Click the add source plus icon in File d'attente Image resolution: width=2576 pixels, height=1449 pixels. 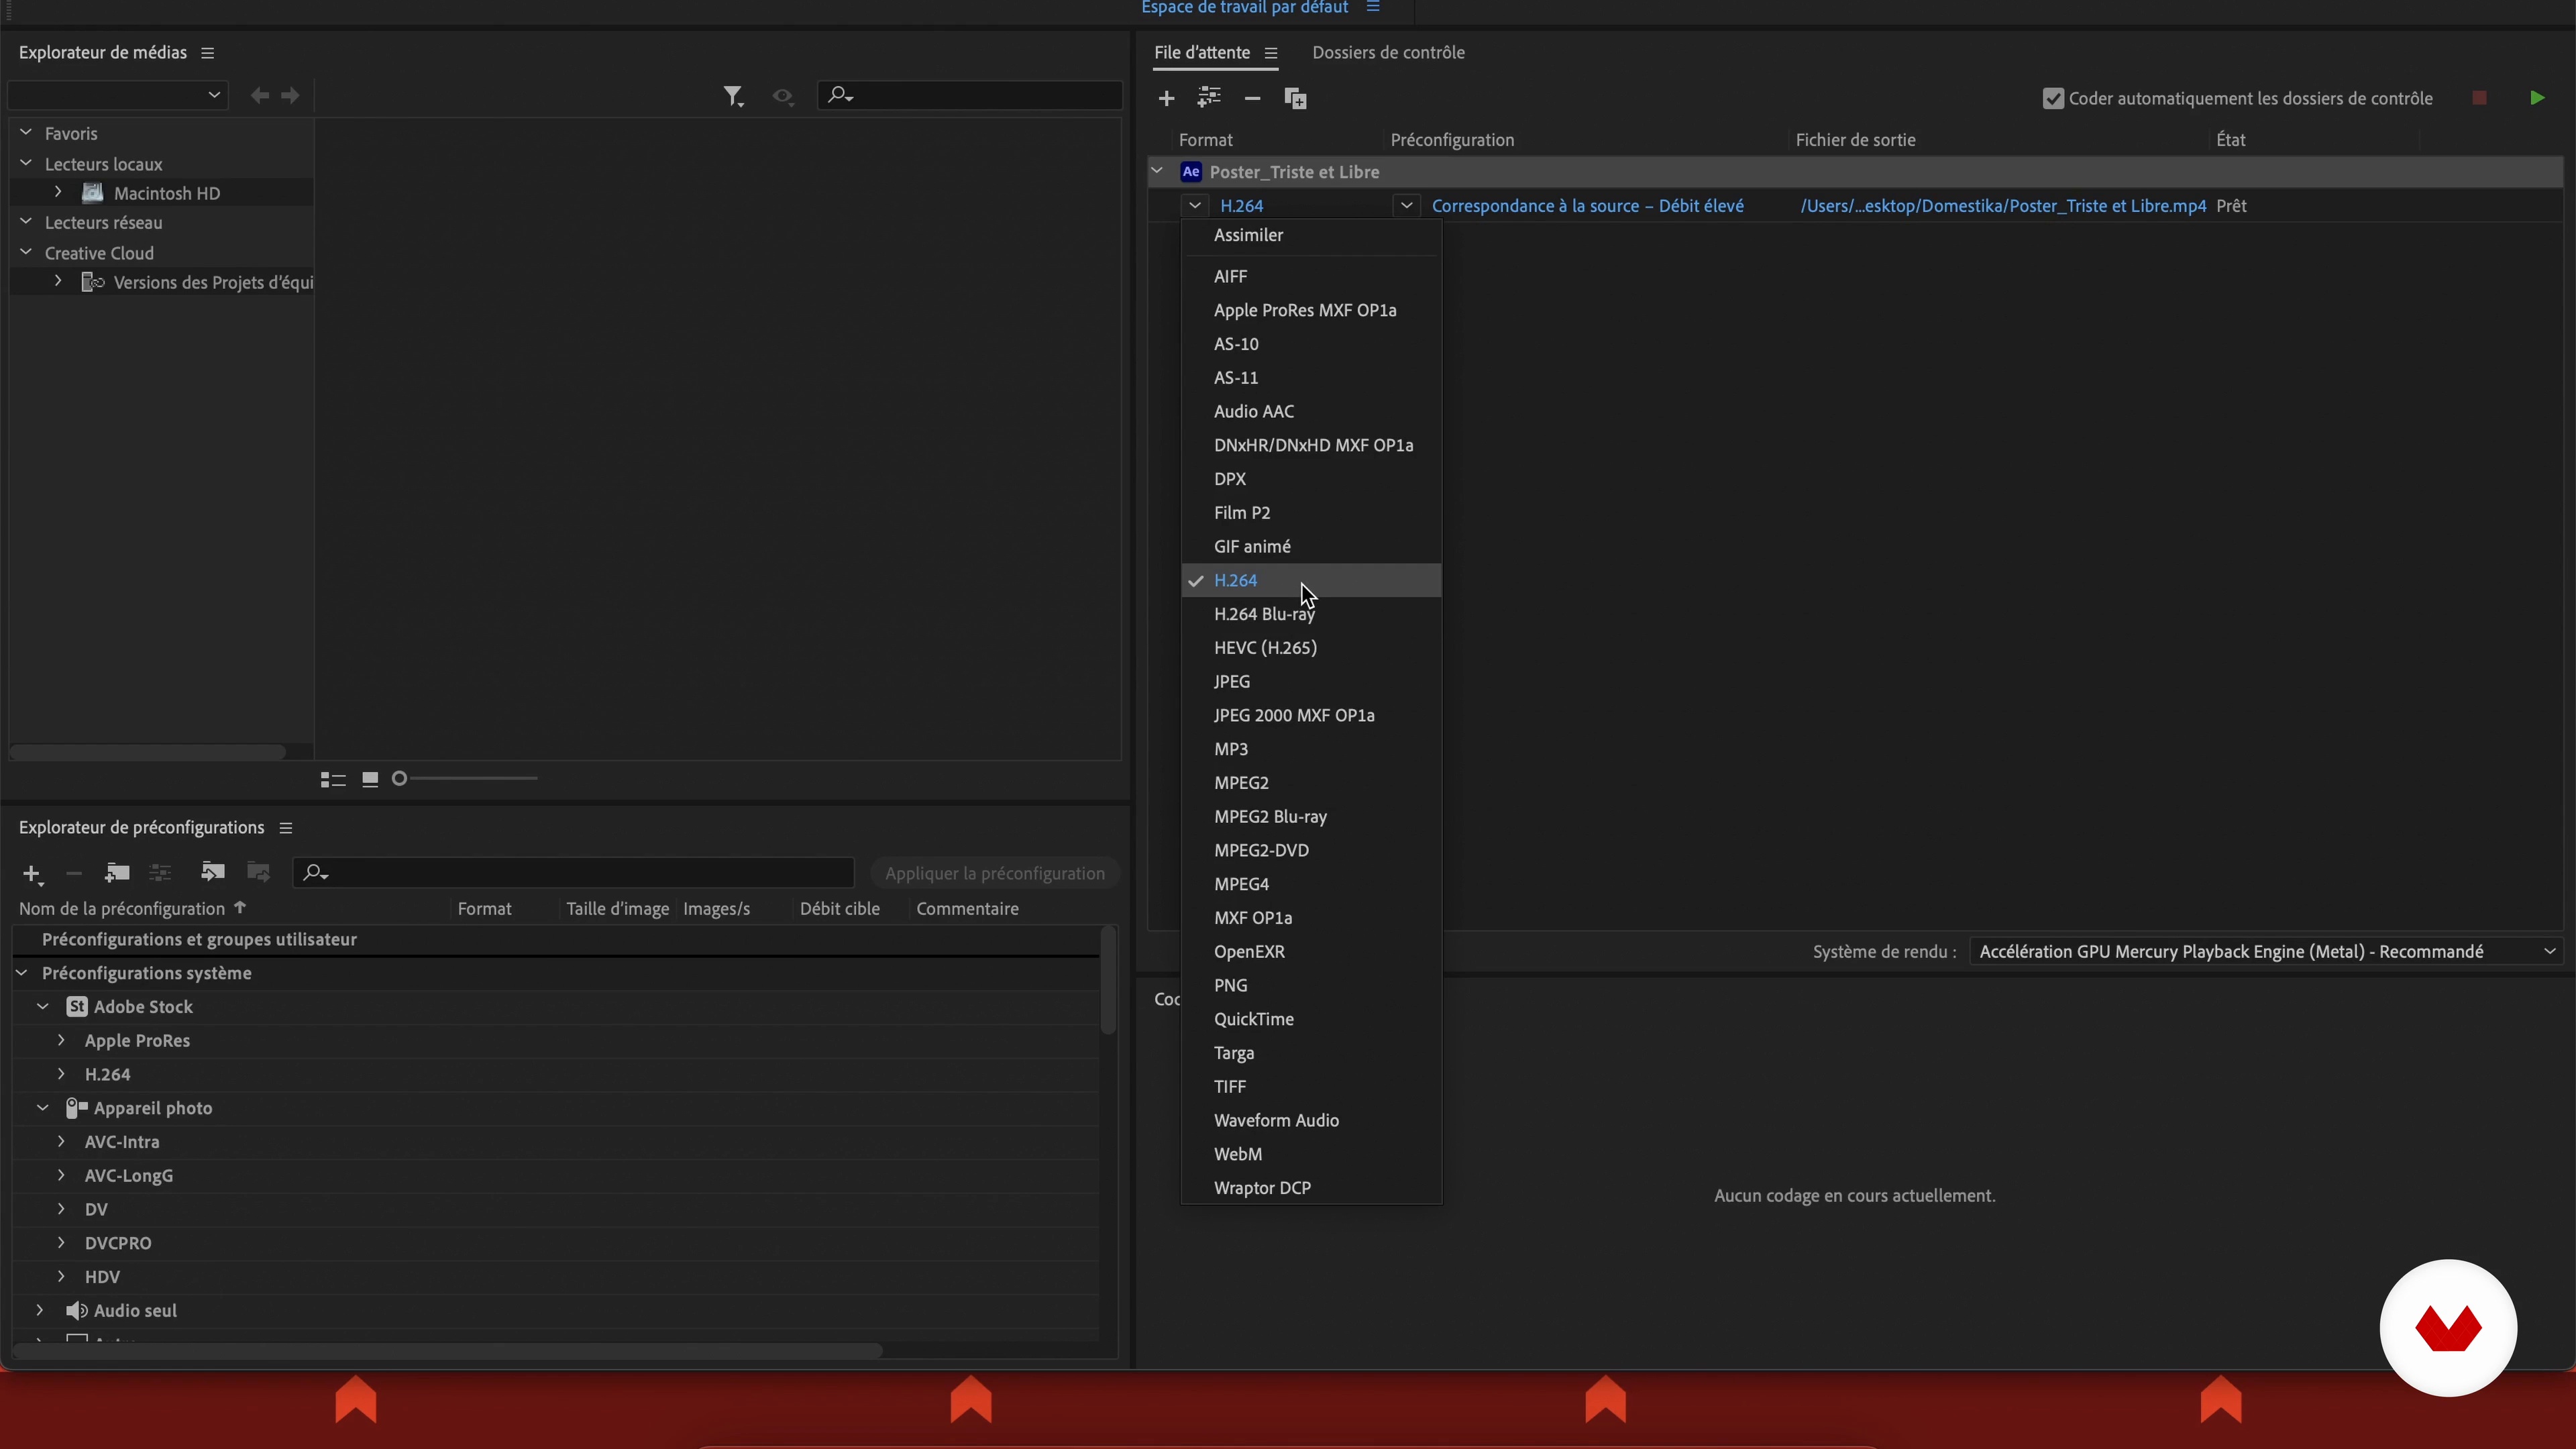[1166, 98]
